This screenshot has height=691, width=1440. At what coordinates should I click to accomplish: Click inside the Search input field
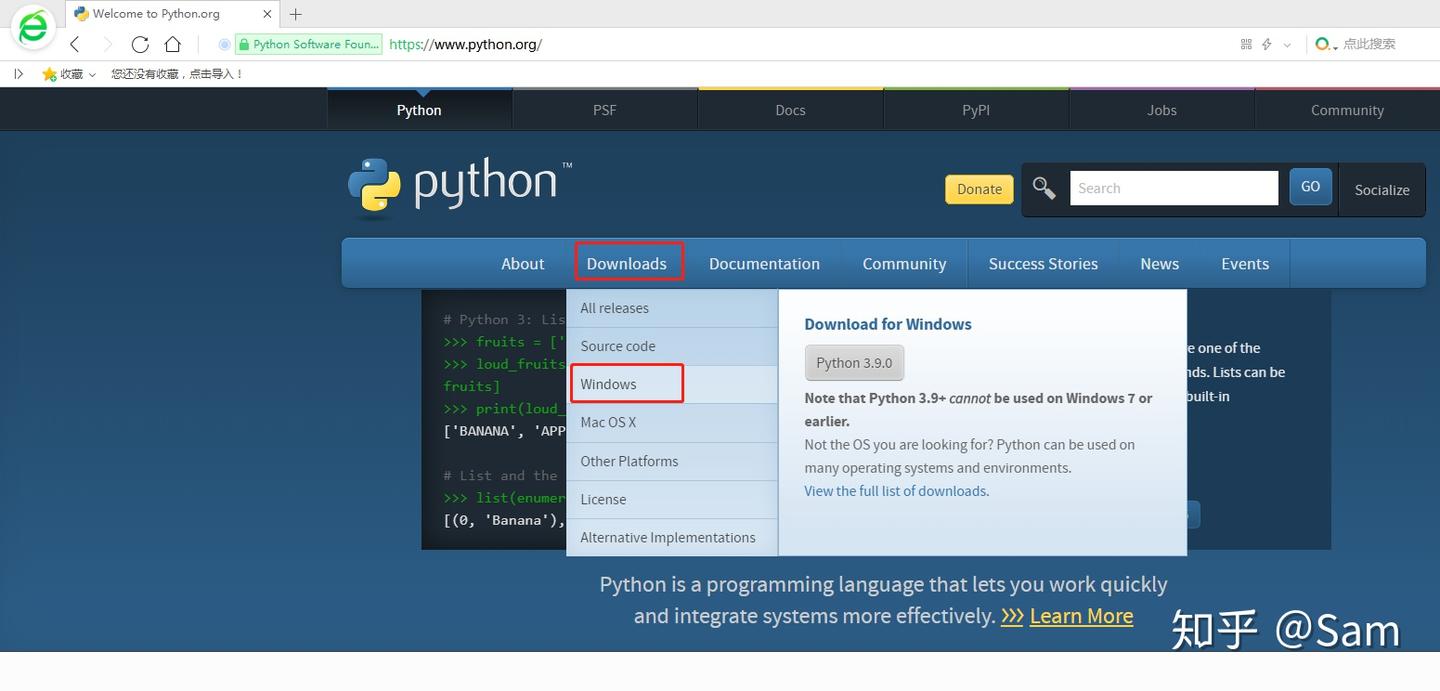pyautogui.click(x=1174, y=187)
